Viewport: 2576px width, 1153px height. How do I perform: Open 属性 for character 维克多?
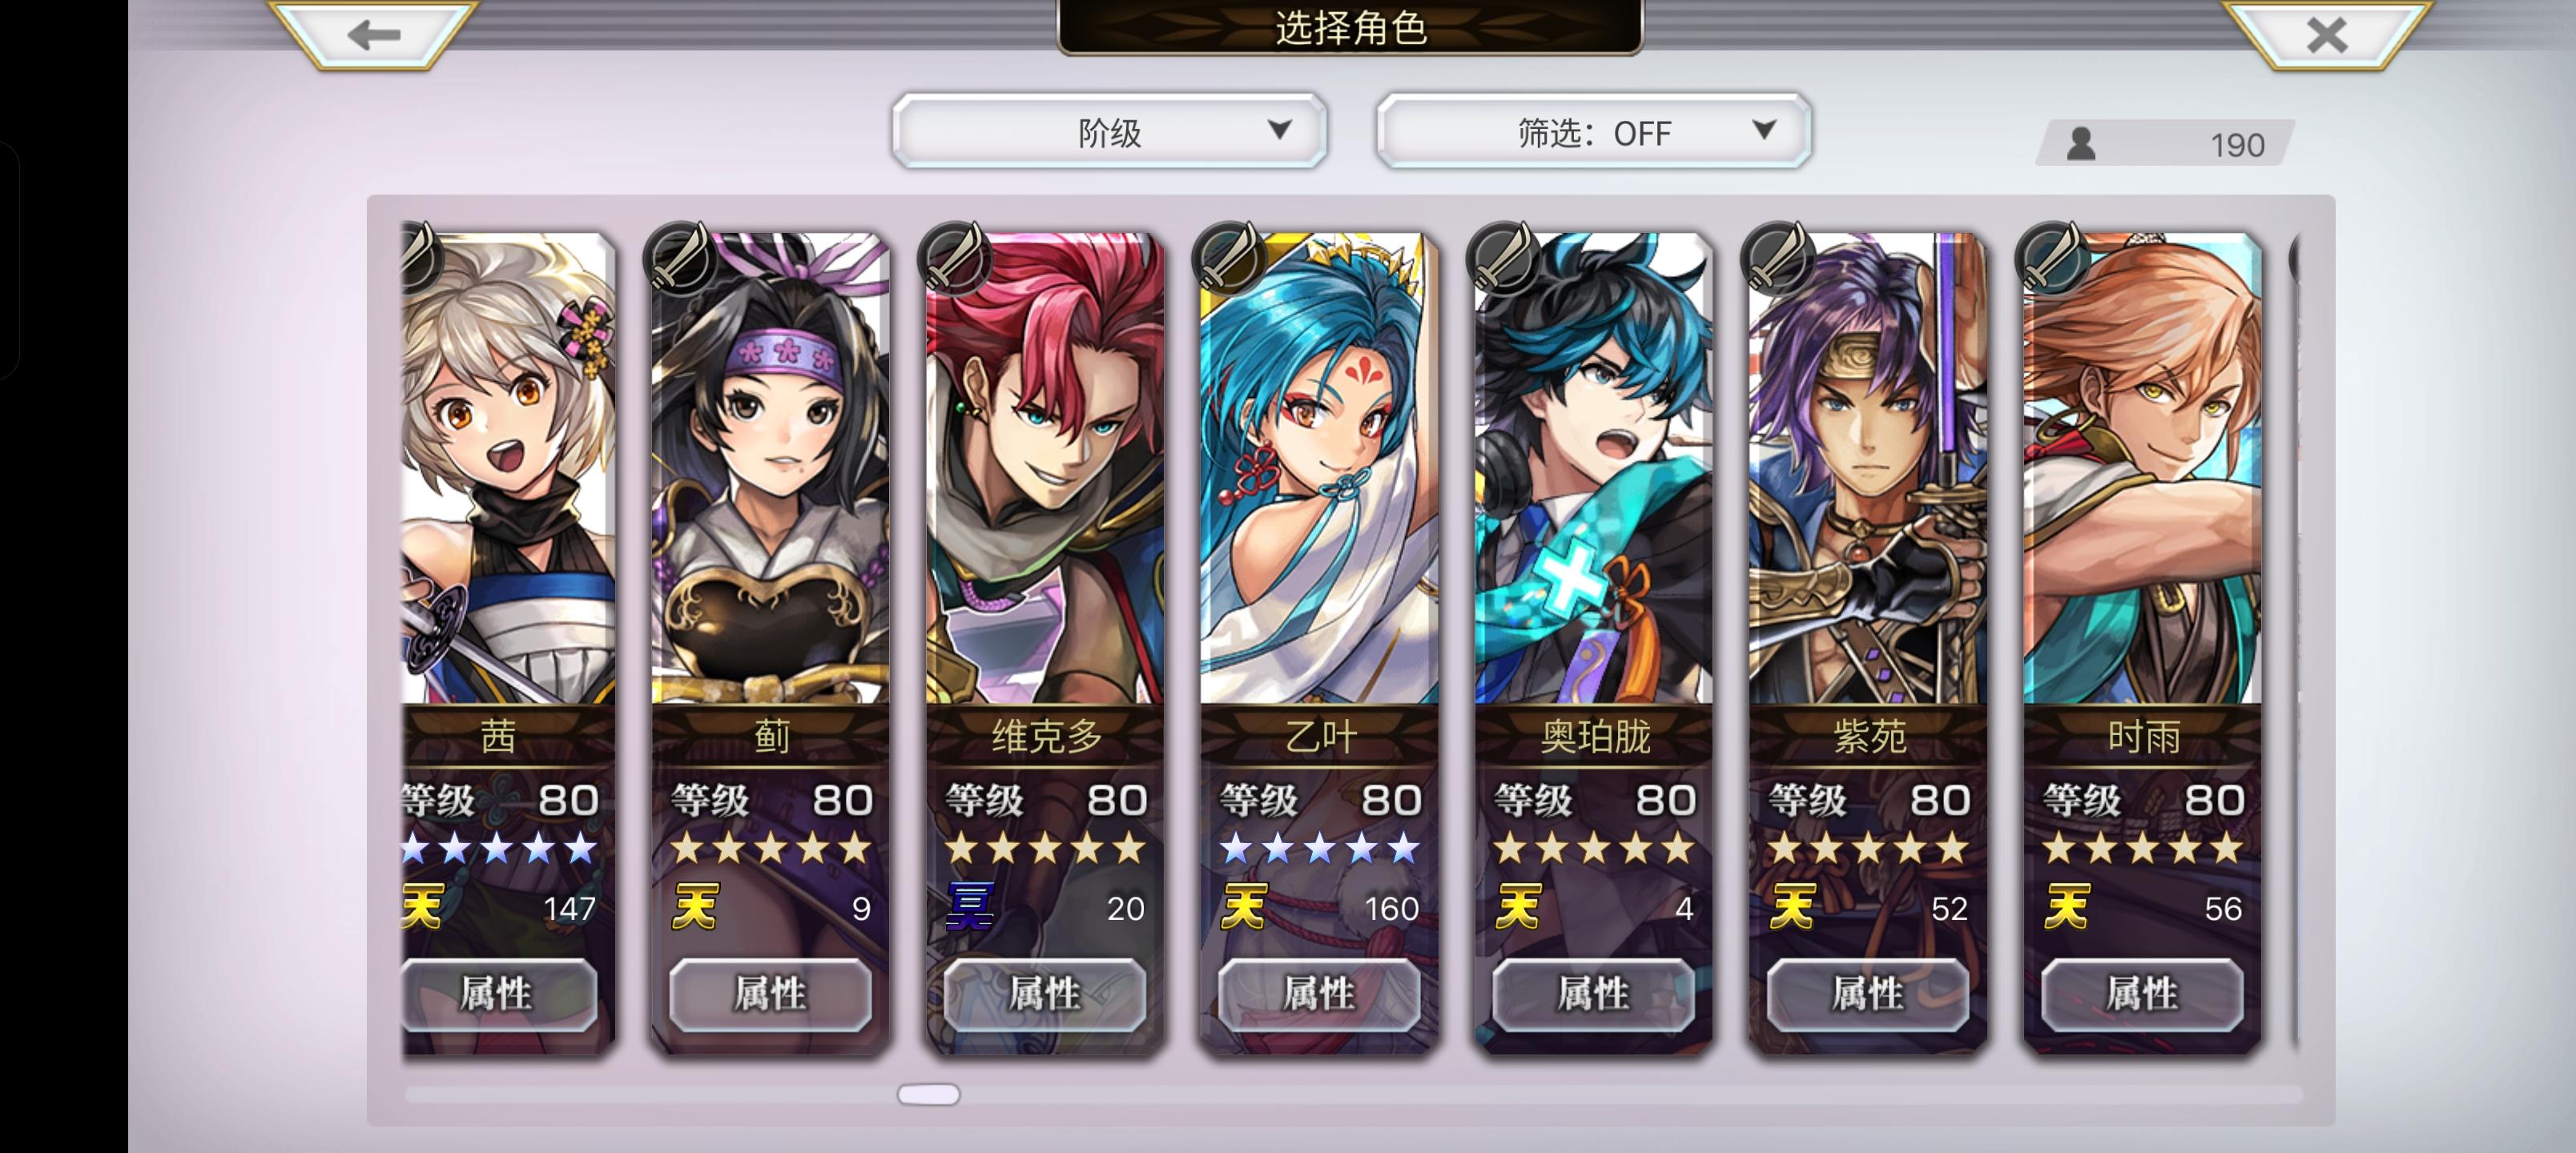1045,994
